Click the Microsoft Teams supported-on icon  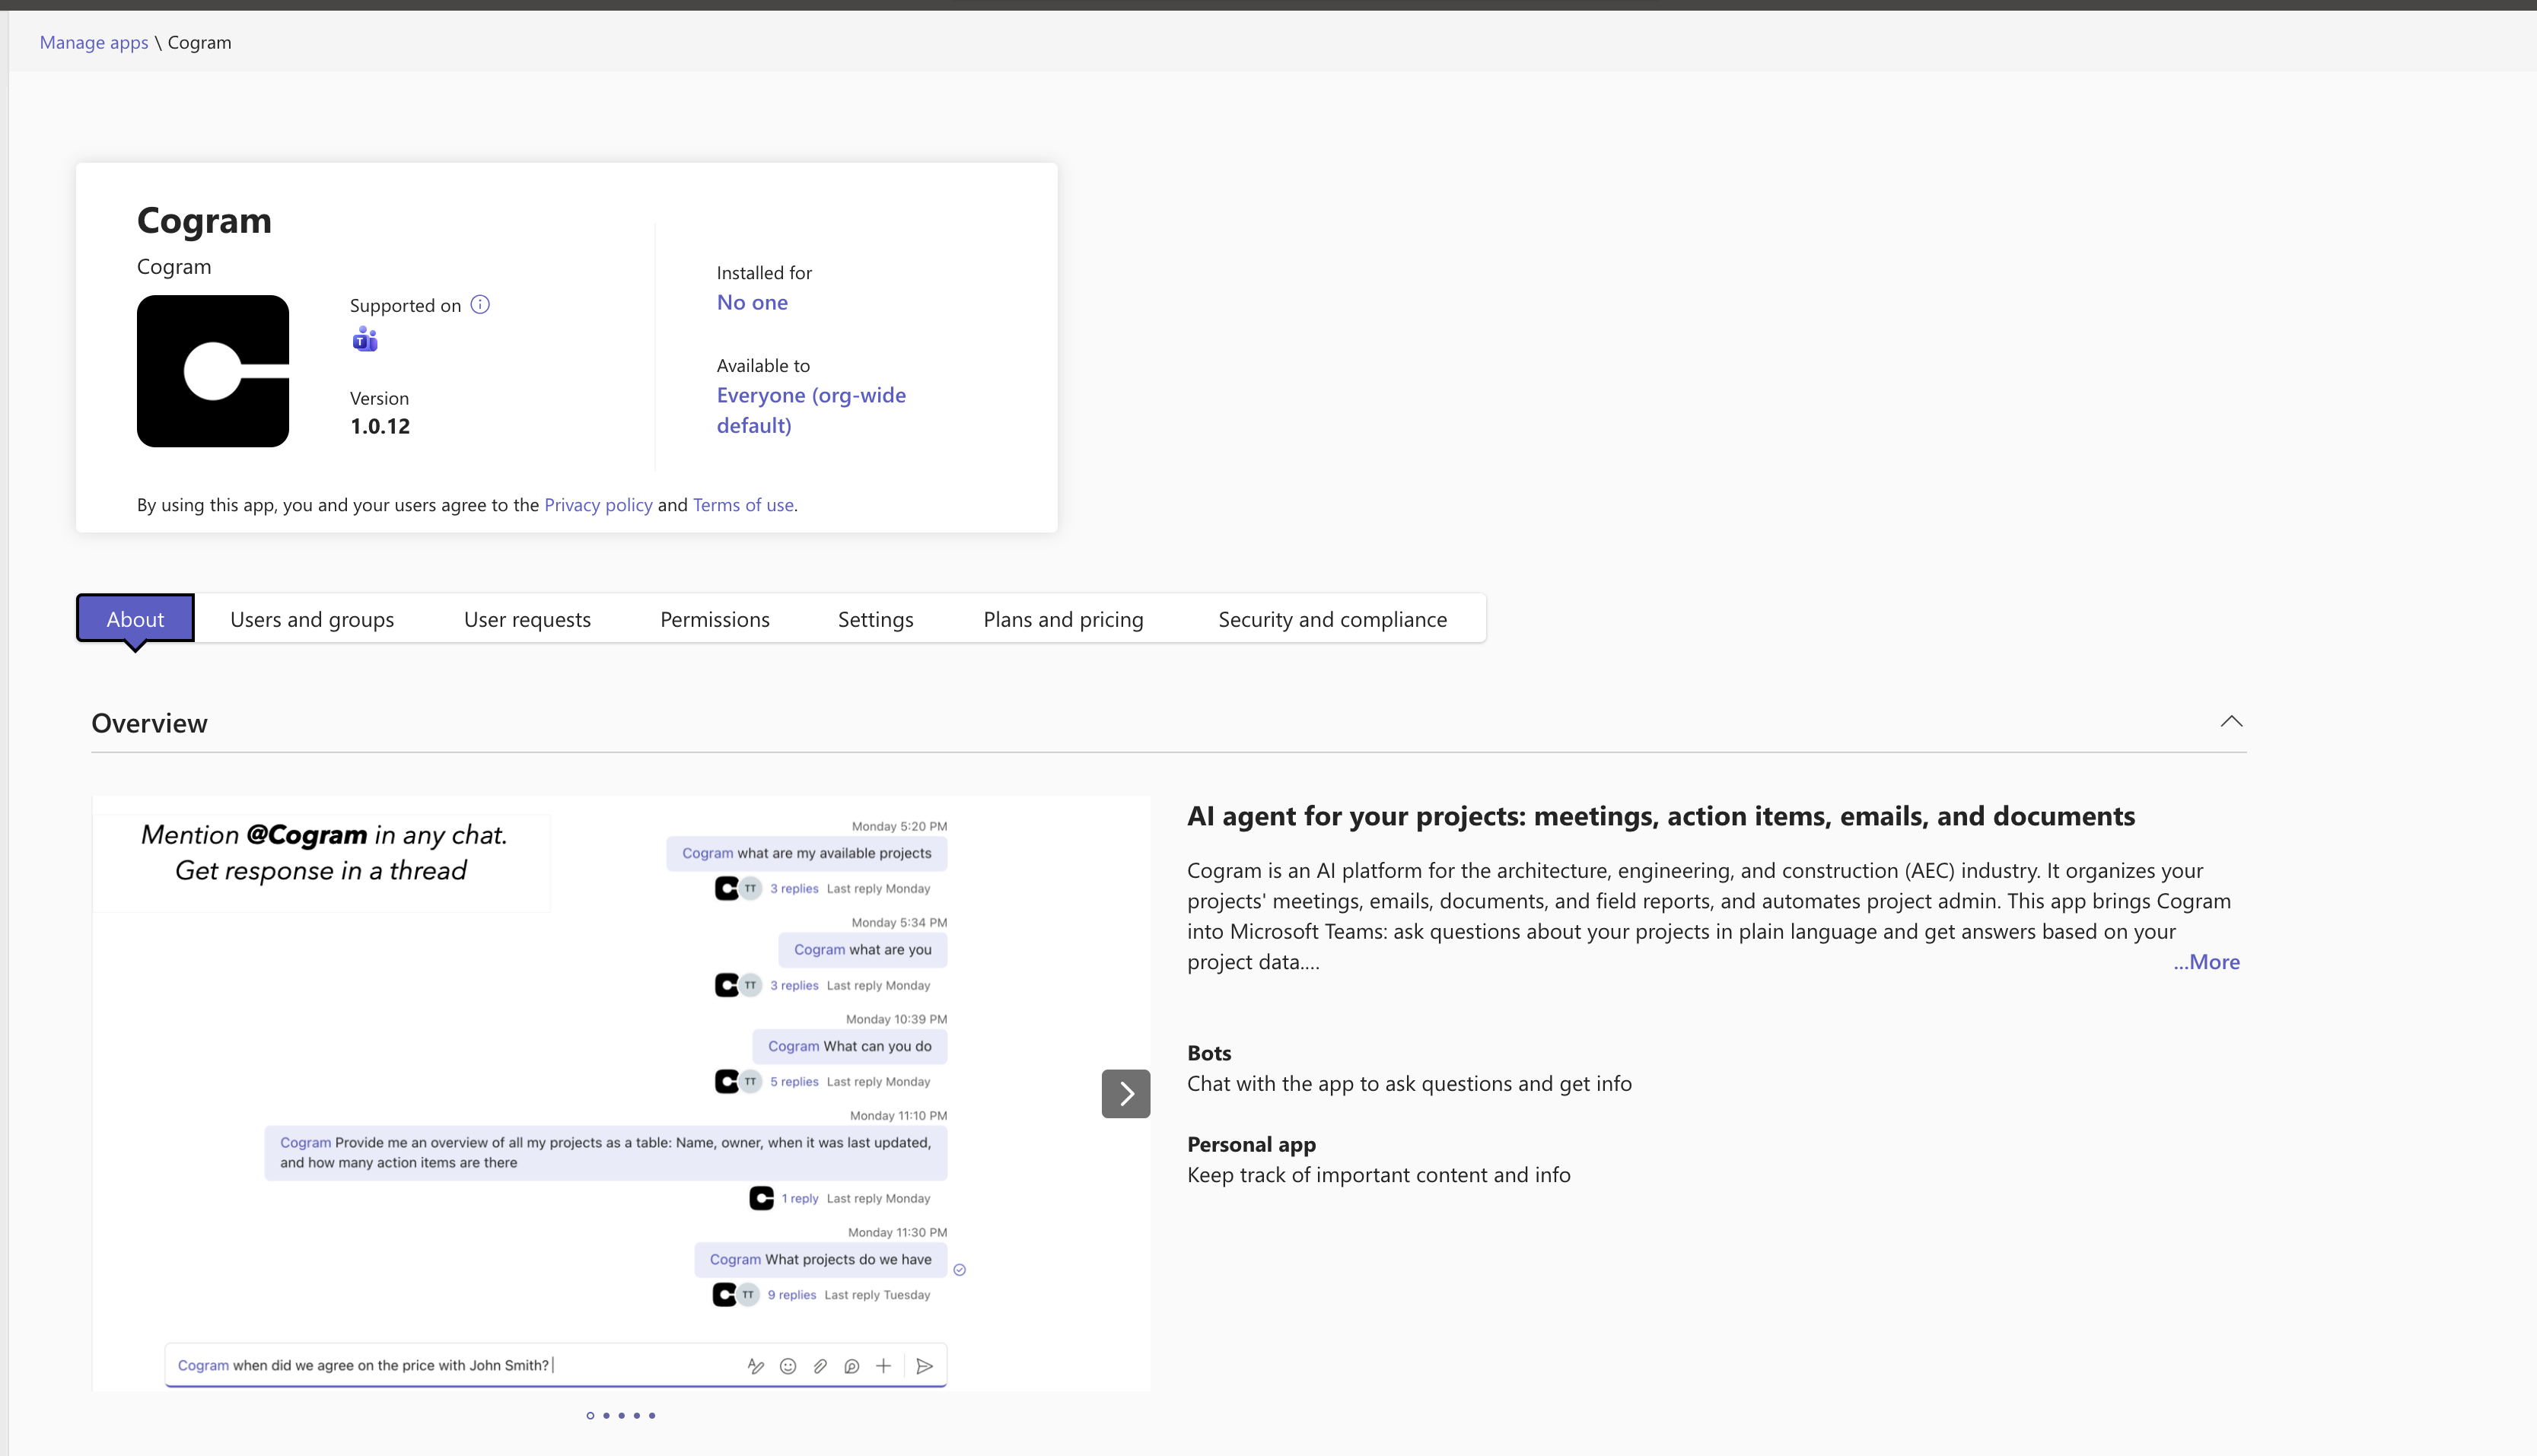(x=365, y=340)
